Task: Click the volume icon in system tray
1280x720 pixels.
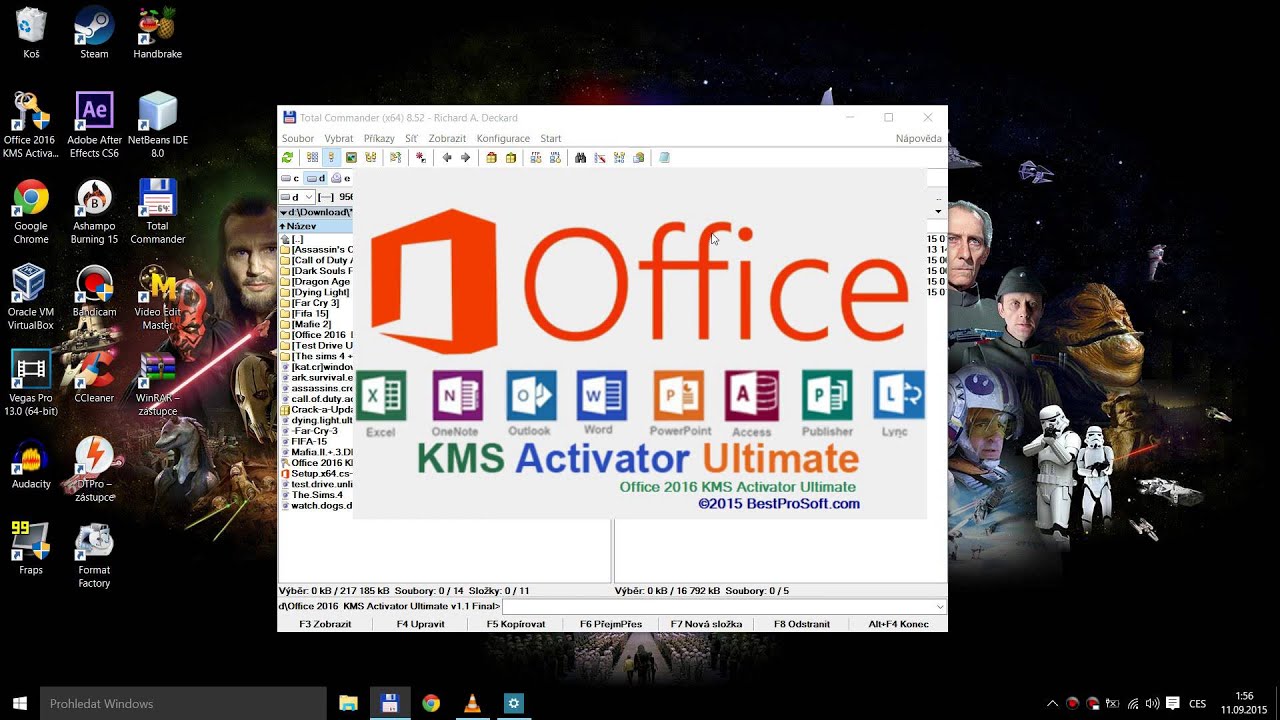Action: [x=1152, y=703]
